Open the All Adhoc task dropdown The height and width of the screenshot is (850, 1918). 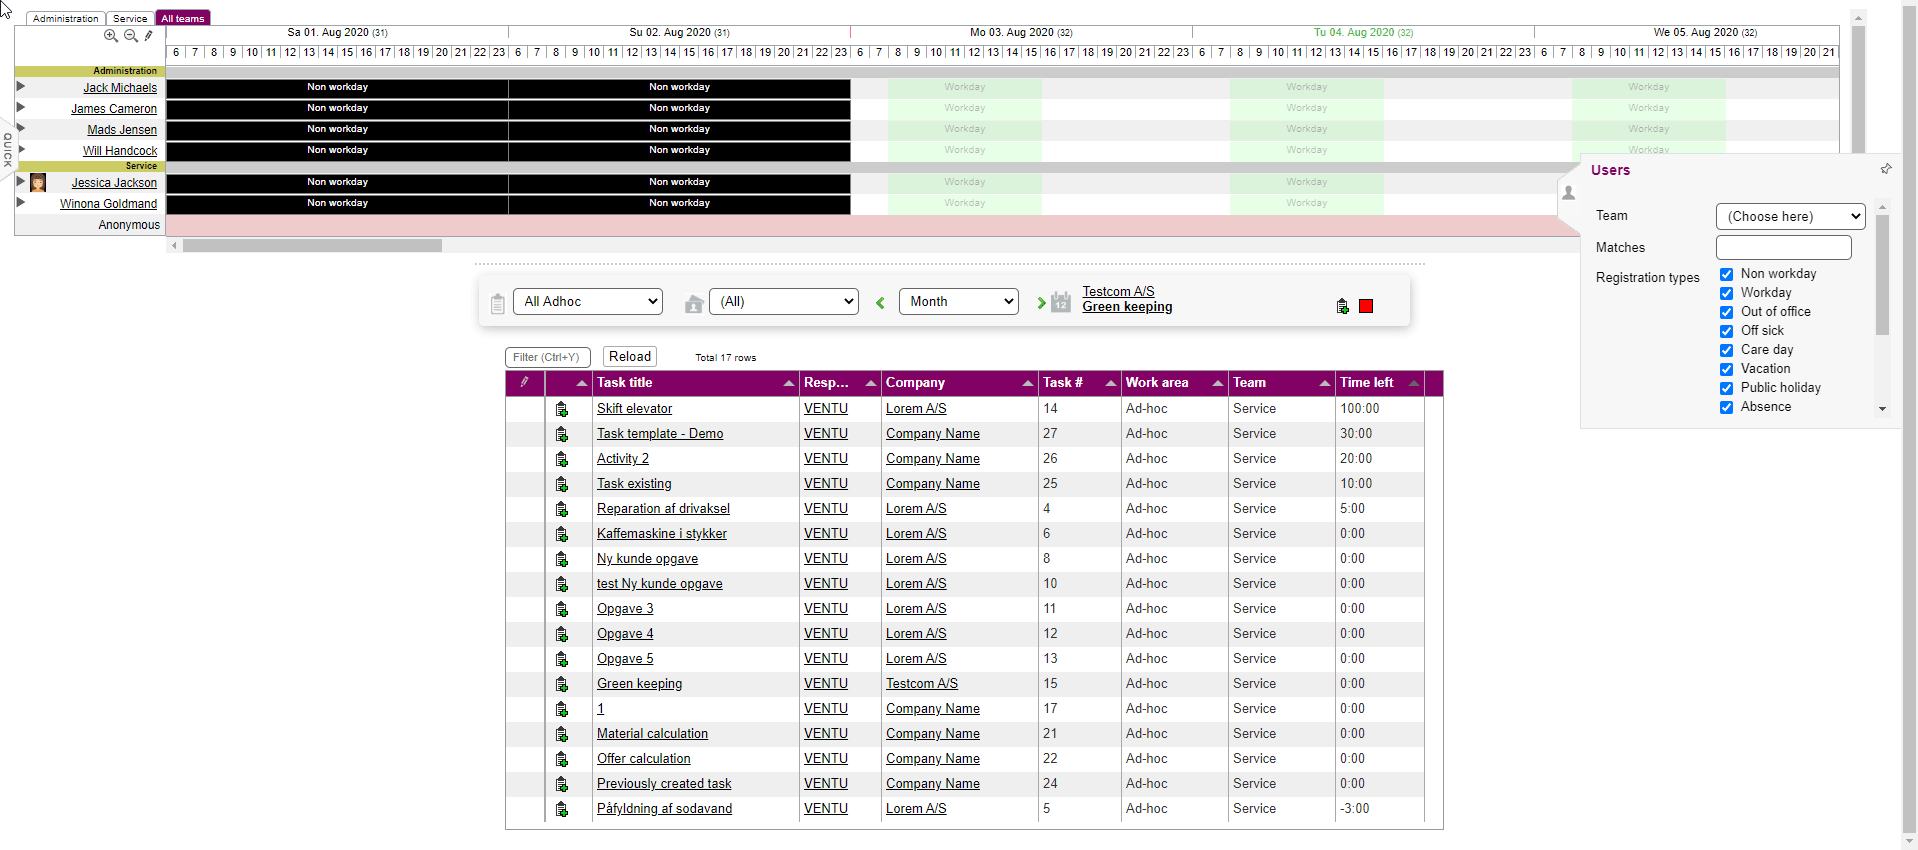(x=588, y=302)
